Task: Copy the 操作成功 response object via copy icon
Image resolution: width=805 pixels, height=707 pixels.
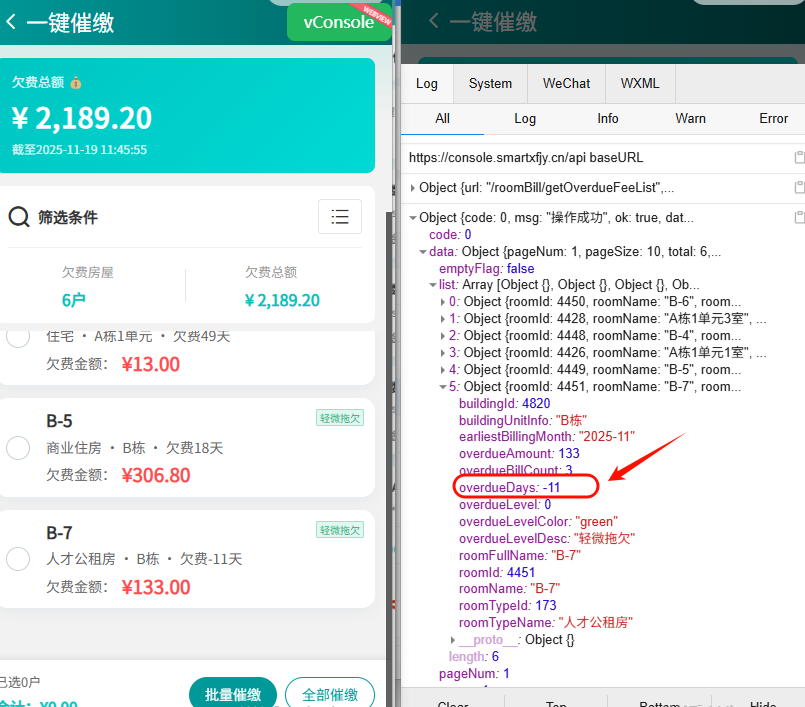Action: click(x=798, y=218)
